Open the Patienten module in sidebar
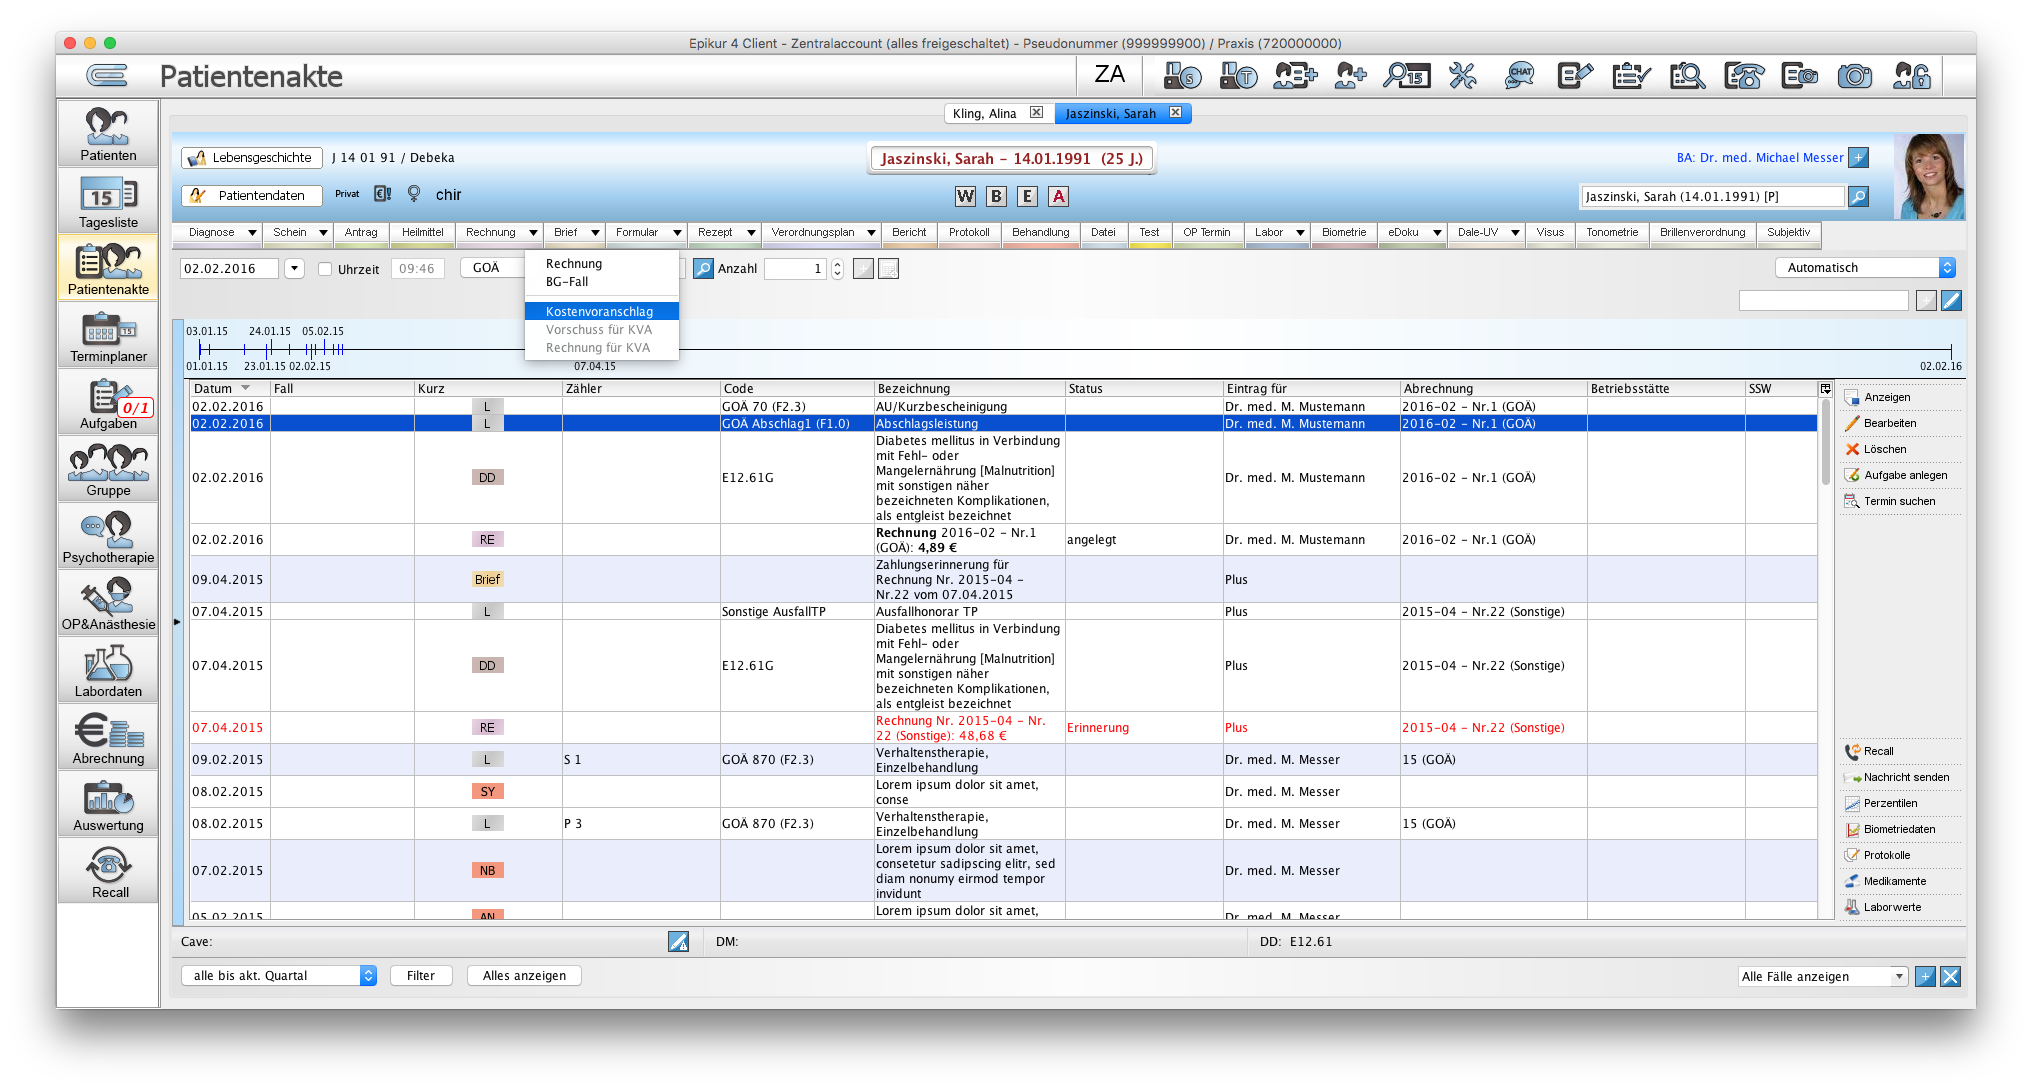Image resolution: width=2032 pixels, height=1089 pixels. (108, 134)
